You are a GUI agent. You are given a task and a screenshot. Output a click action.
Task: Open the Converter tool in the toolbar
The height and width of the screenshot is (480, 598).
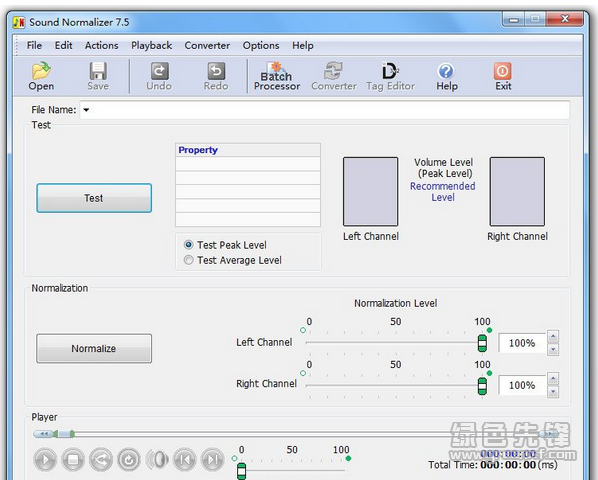coord(334,76)
